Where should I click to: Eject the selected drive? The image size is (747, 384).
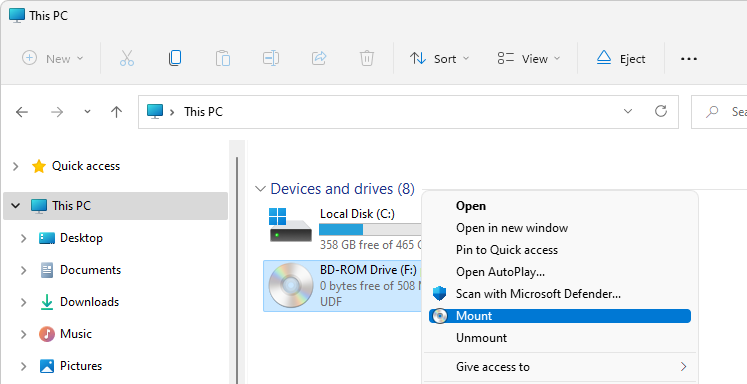621,59
